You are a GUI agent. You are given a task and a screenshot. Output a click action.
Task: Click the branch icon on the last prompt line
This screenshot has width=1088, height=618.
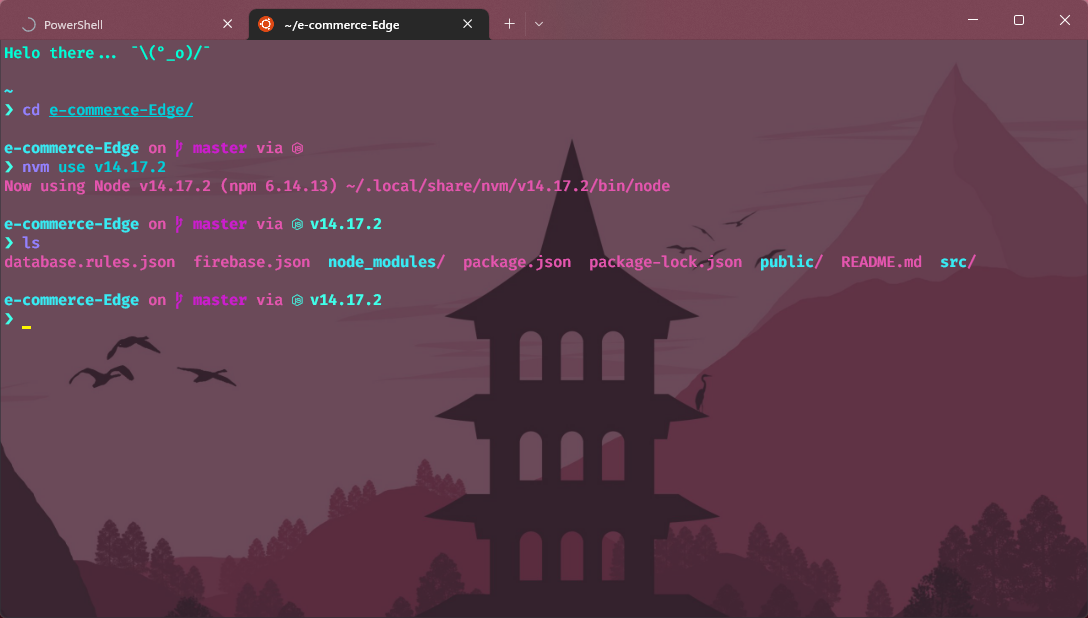tap(177, 299)
